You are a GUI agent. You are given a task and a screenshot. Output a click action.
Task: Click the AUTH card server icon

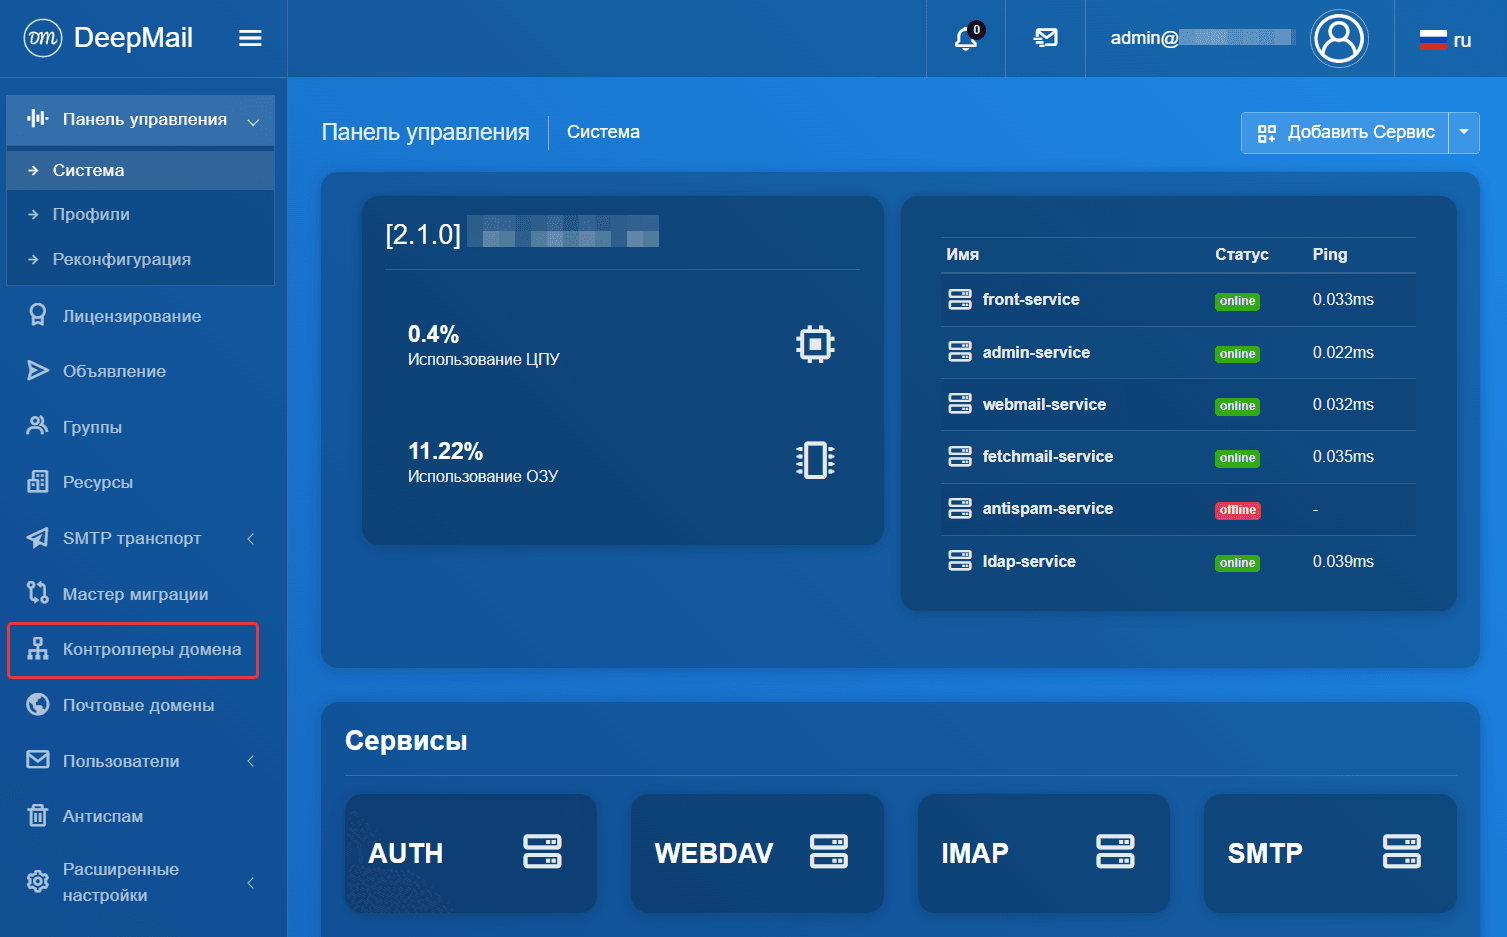point(542,851)
